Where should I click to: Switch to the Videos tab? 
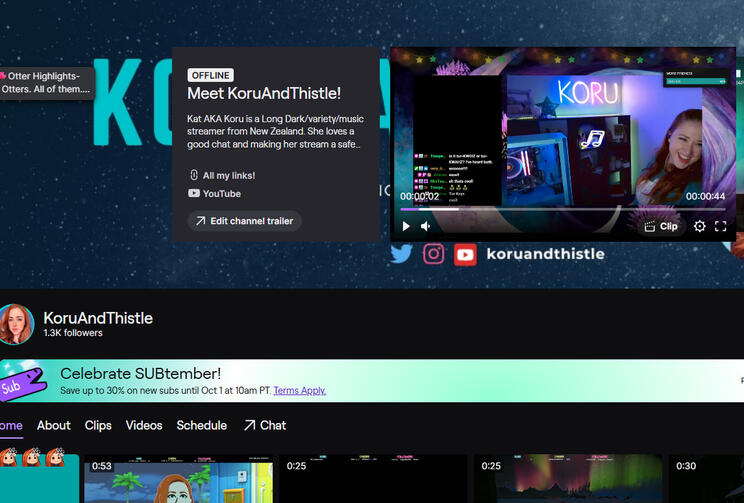(x=144, y=426)
